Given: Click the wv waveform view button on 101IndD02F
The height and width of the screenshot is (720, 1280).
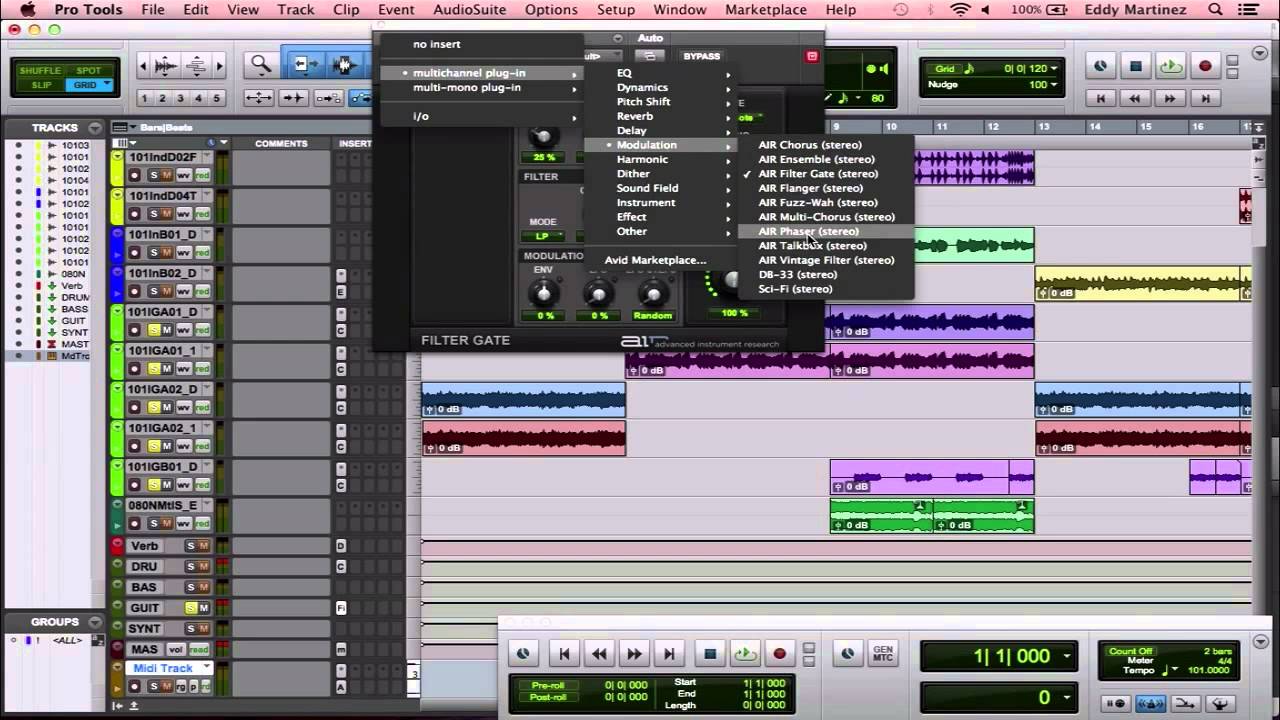Looking at the screenshot, I should [x=184, y=175].
